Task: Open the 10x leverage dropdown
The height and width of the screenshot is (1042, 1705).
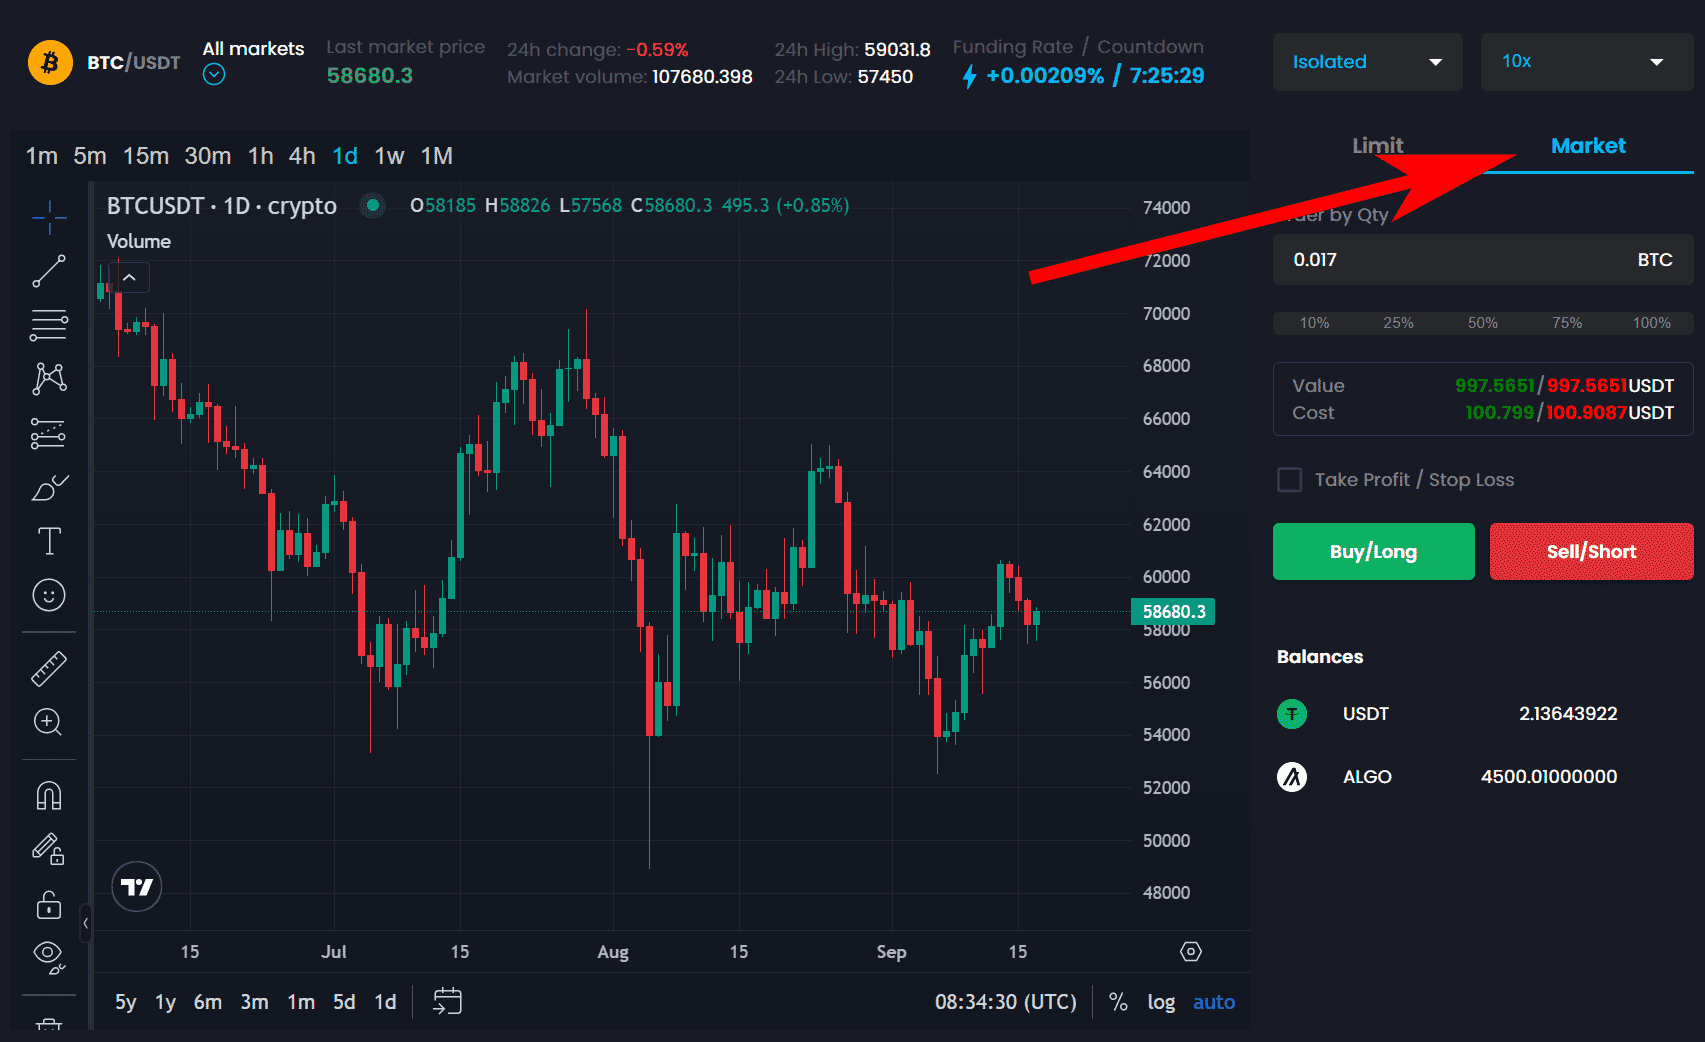Action: pos(1587,62)
